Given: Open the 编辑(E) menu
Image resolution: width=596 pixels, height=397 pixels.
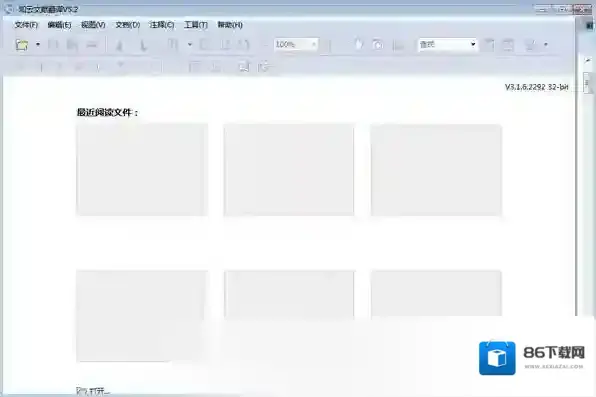Looking at the screenshot, I should tap(59, 25).
